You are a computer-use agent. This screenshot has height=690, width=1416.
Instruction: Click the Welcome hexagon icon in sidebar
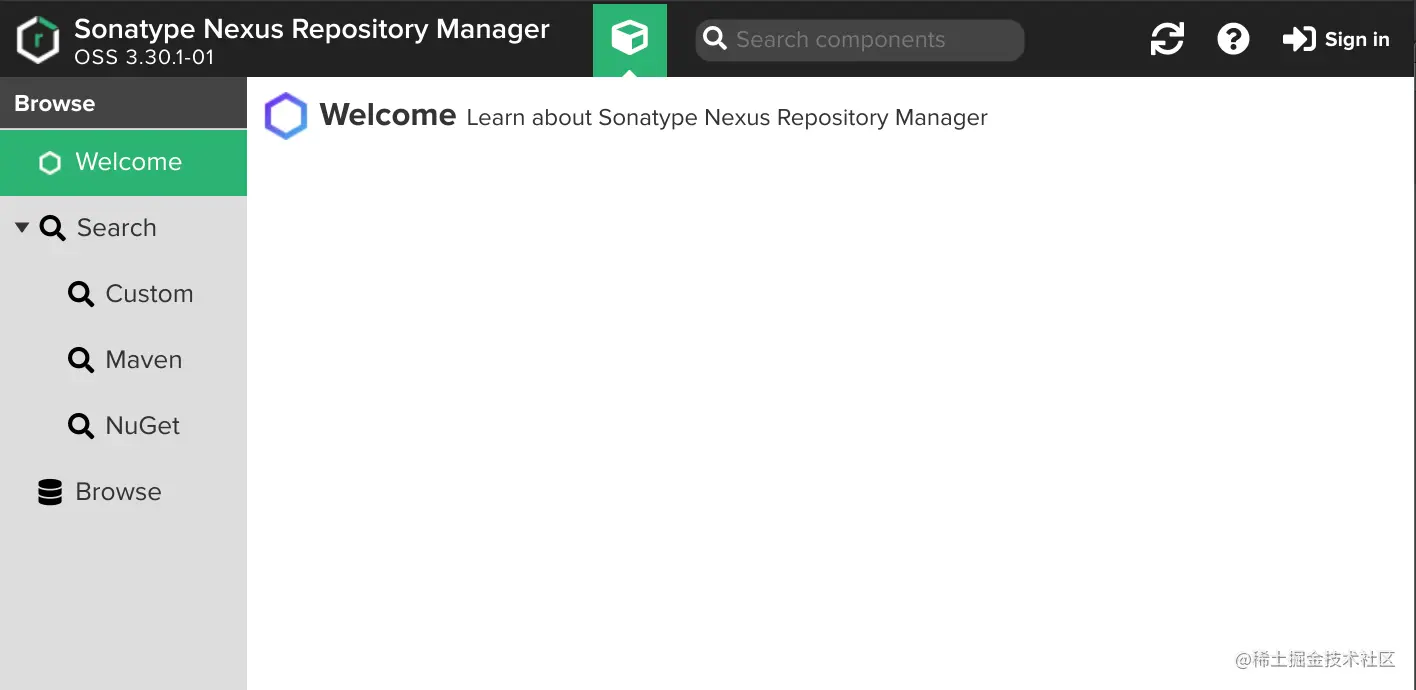(x=49, y=162)
